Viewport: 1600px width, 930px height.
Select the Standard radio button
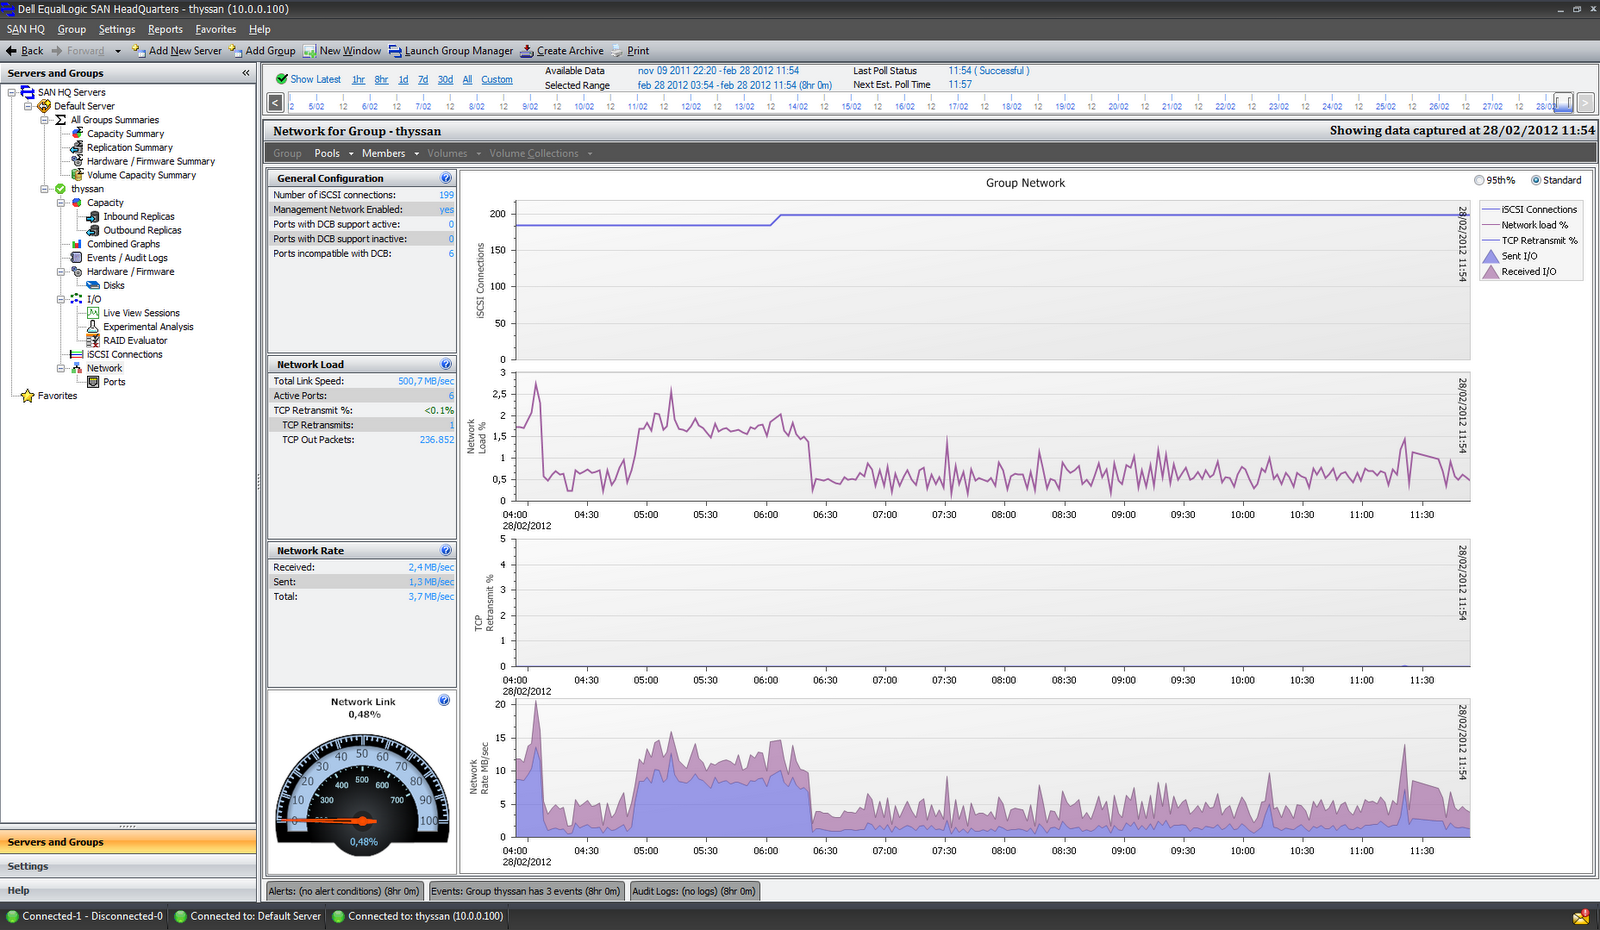coord(1536,180)
